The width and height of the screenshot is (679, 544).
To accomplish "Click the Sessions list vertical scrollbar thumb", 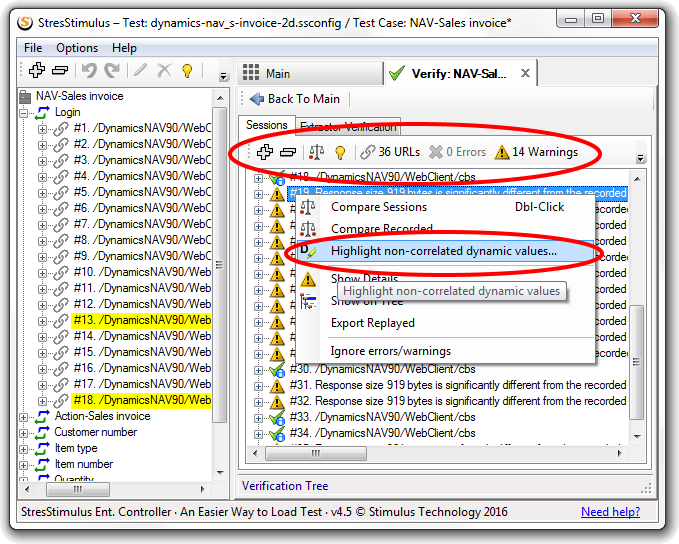I will tap(636, 362).
